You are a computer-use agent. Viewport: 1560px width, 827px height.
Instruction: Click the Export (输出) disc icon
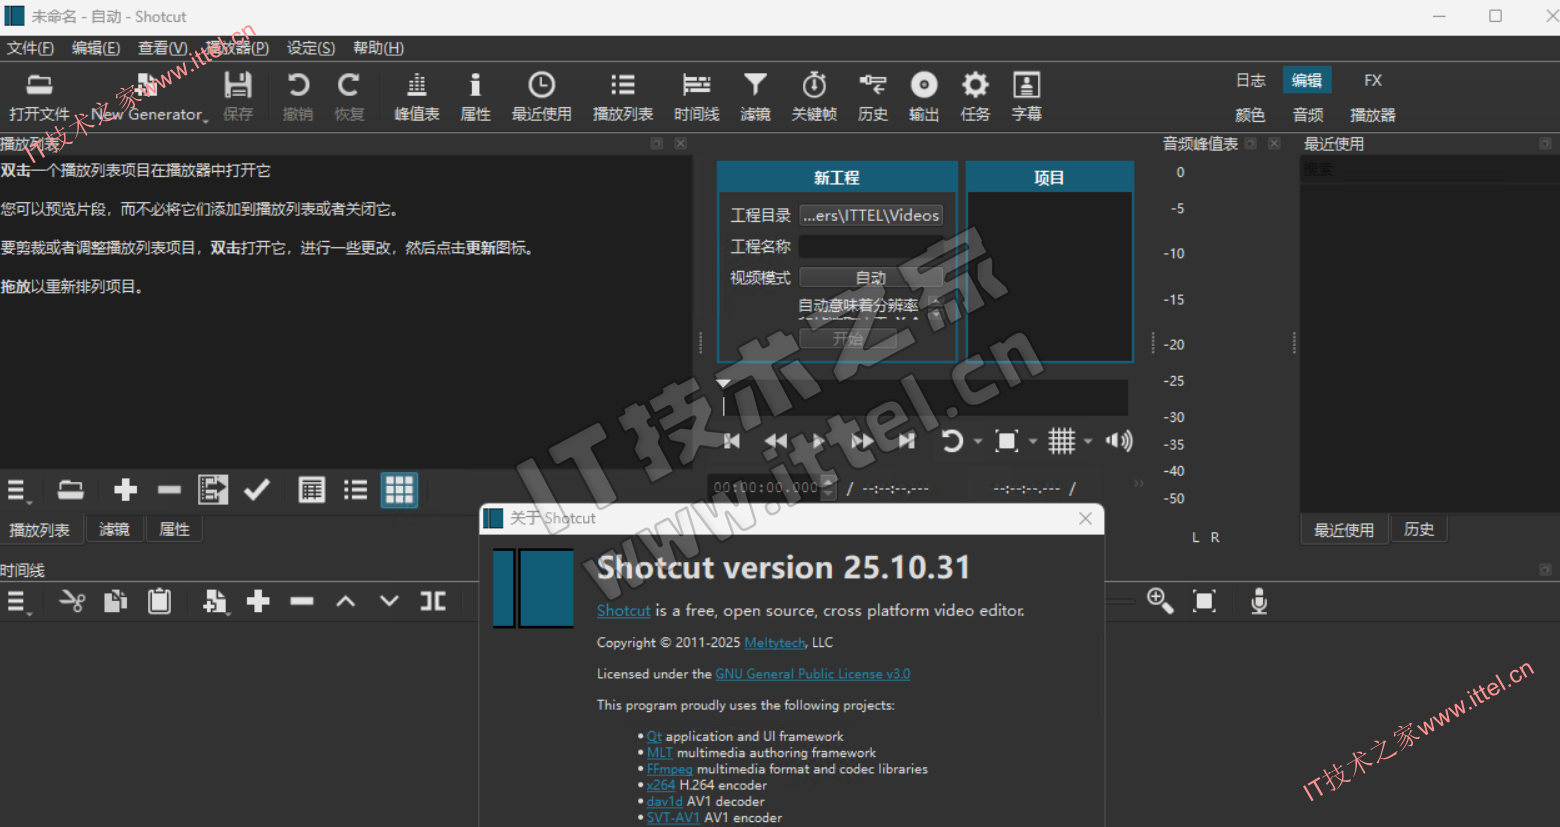point(923,96)
